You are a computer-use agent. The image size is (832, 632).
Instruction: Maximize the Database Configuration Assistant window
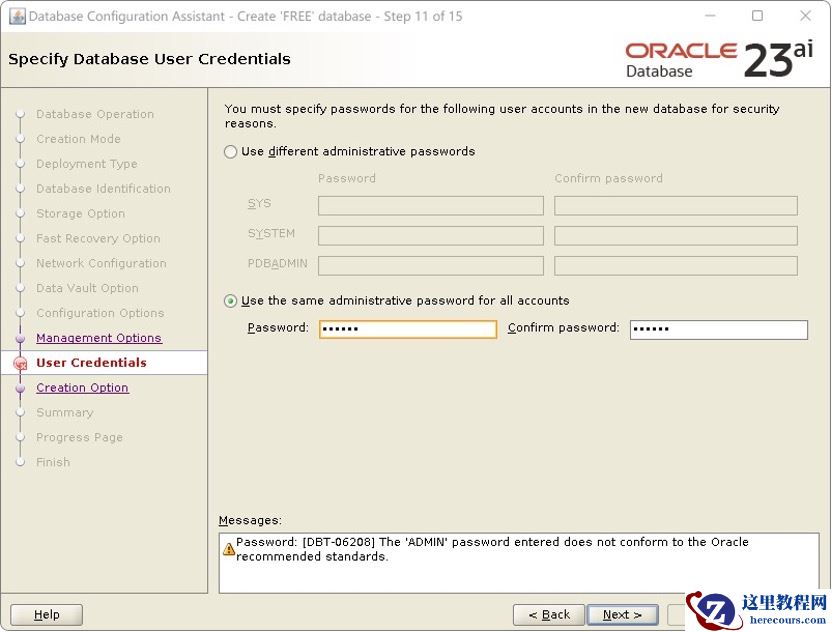coord(758,16)
